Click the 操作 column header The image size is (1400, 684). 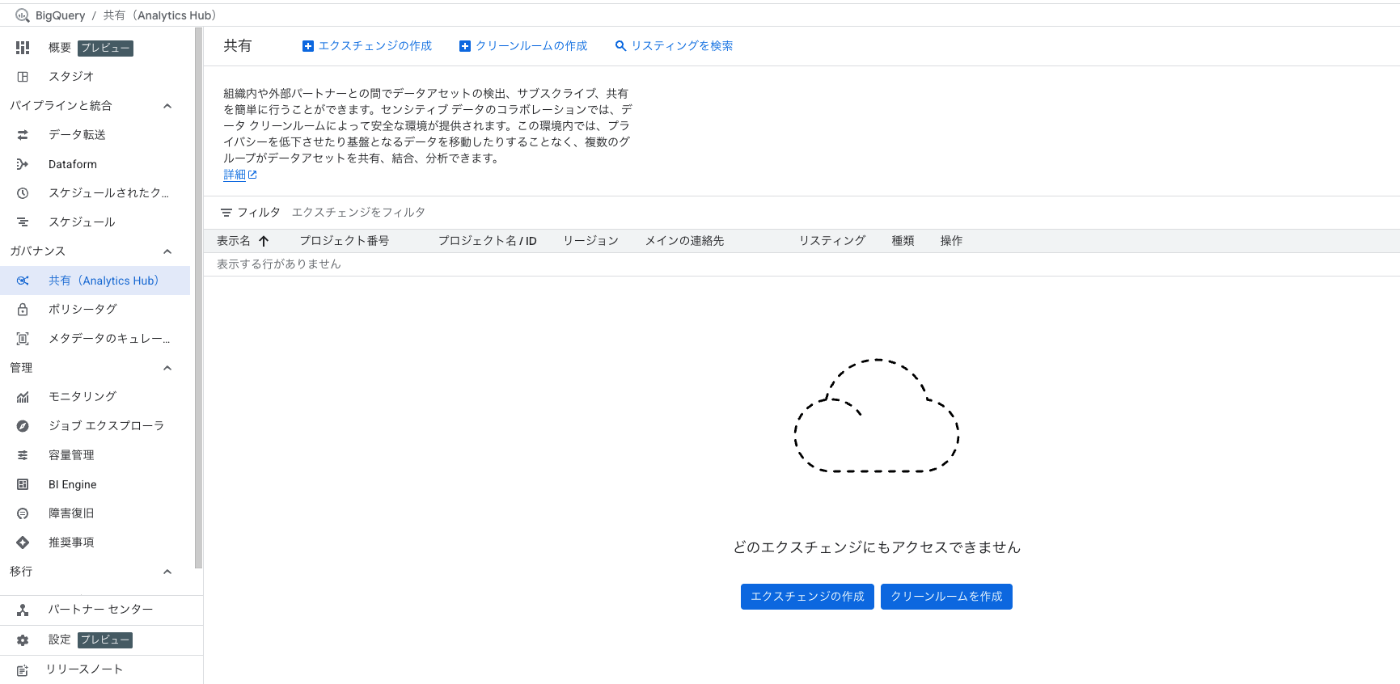(x=951, y=241)
